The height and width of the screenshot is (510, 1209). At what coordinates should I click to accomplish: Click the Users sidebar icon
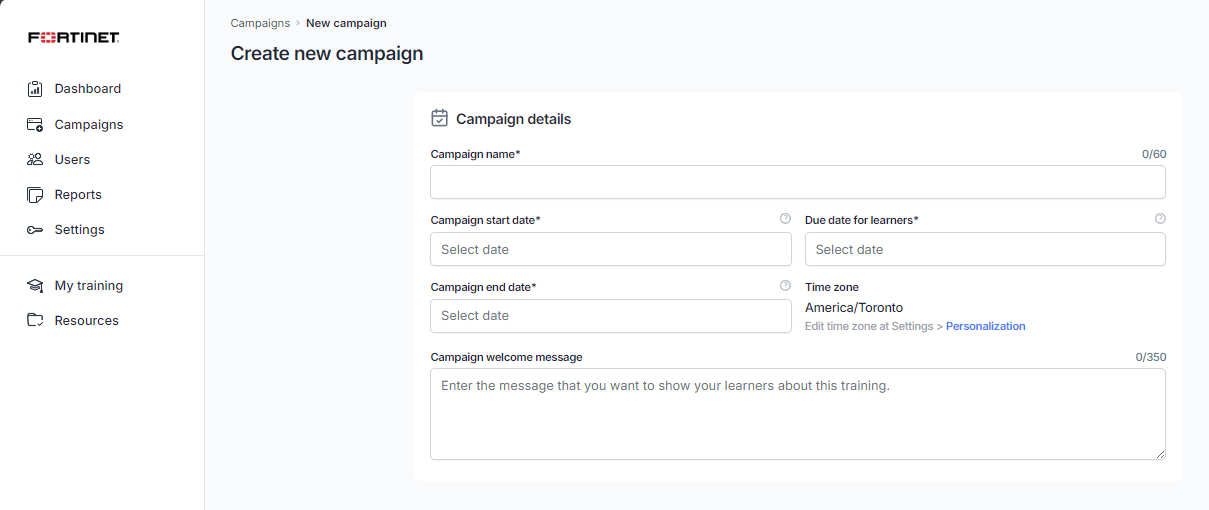tap(35, 160)
